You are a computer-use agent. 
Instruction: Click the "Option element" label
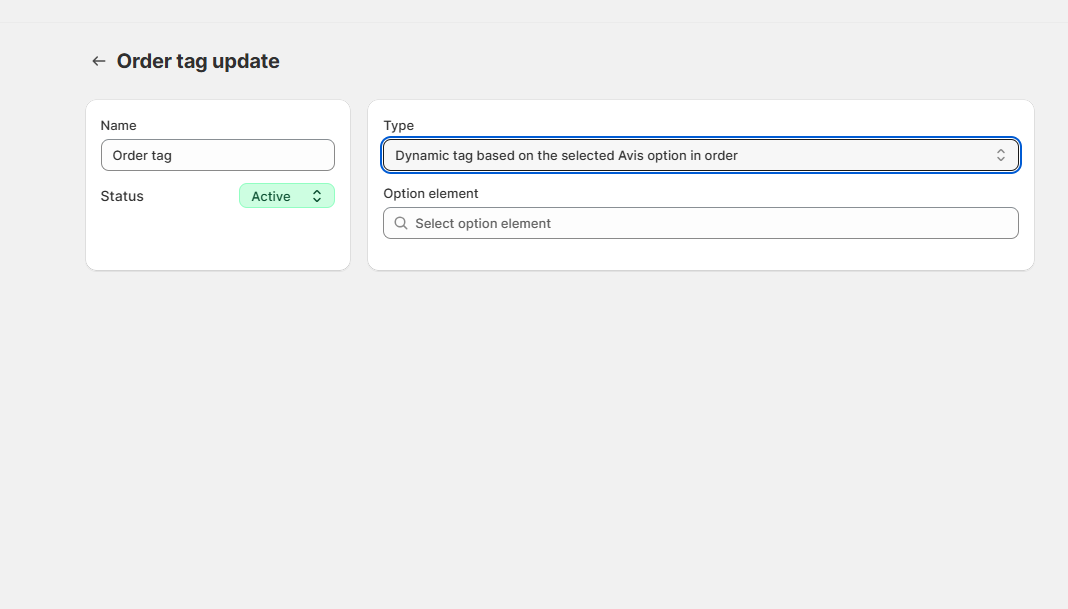point(431,193)
